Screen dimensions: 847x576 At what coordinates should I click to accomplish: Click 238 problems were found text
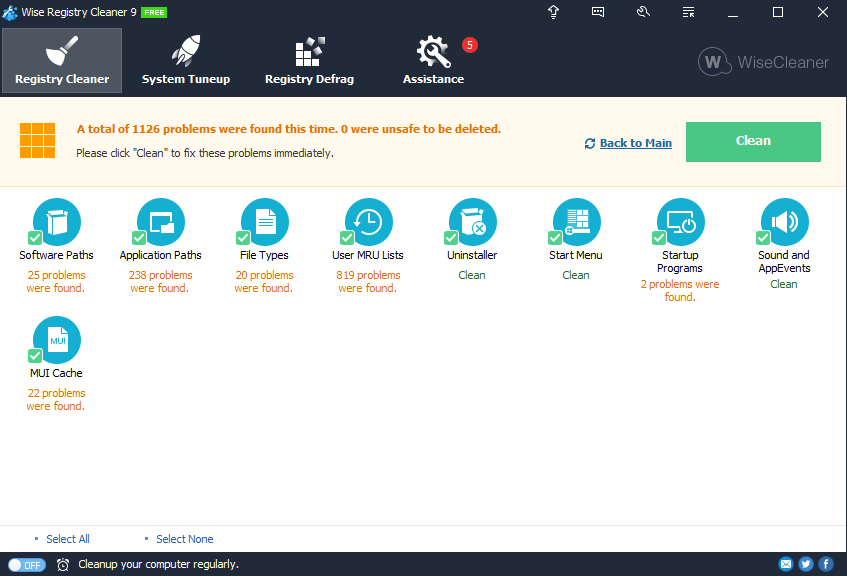pyautogui.click(x=160, y=282)
